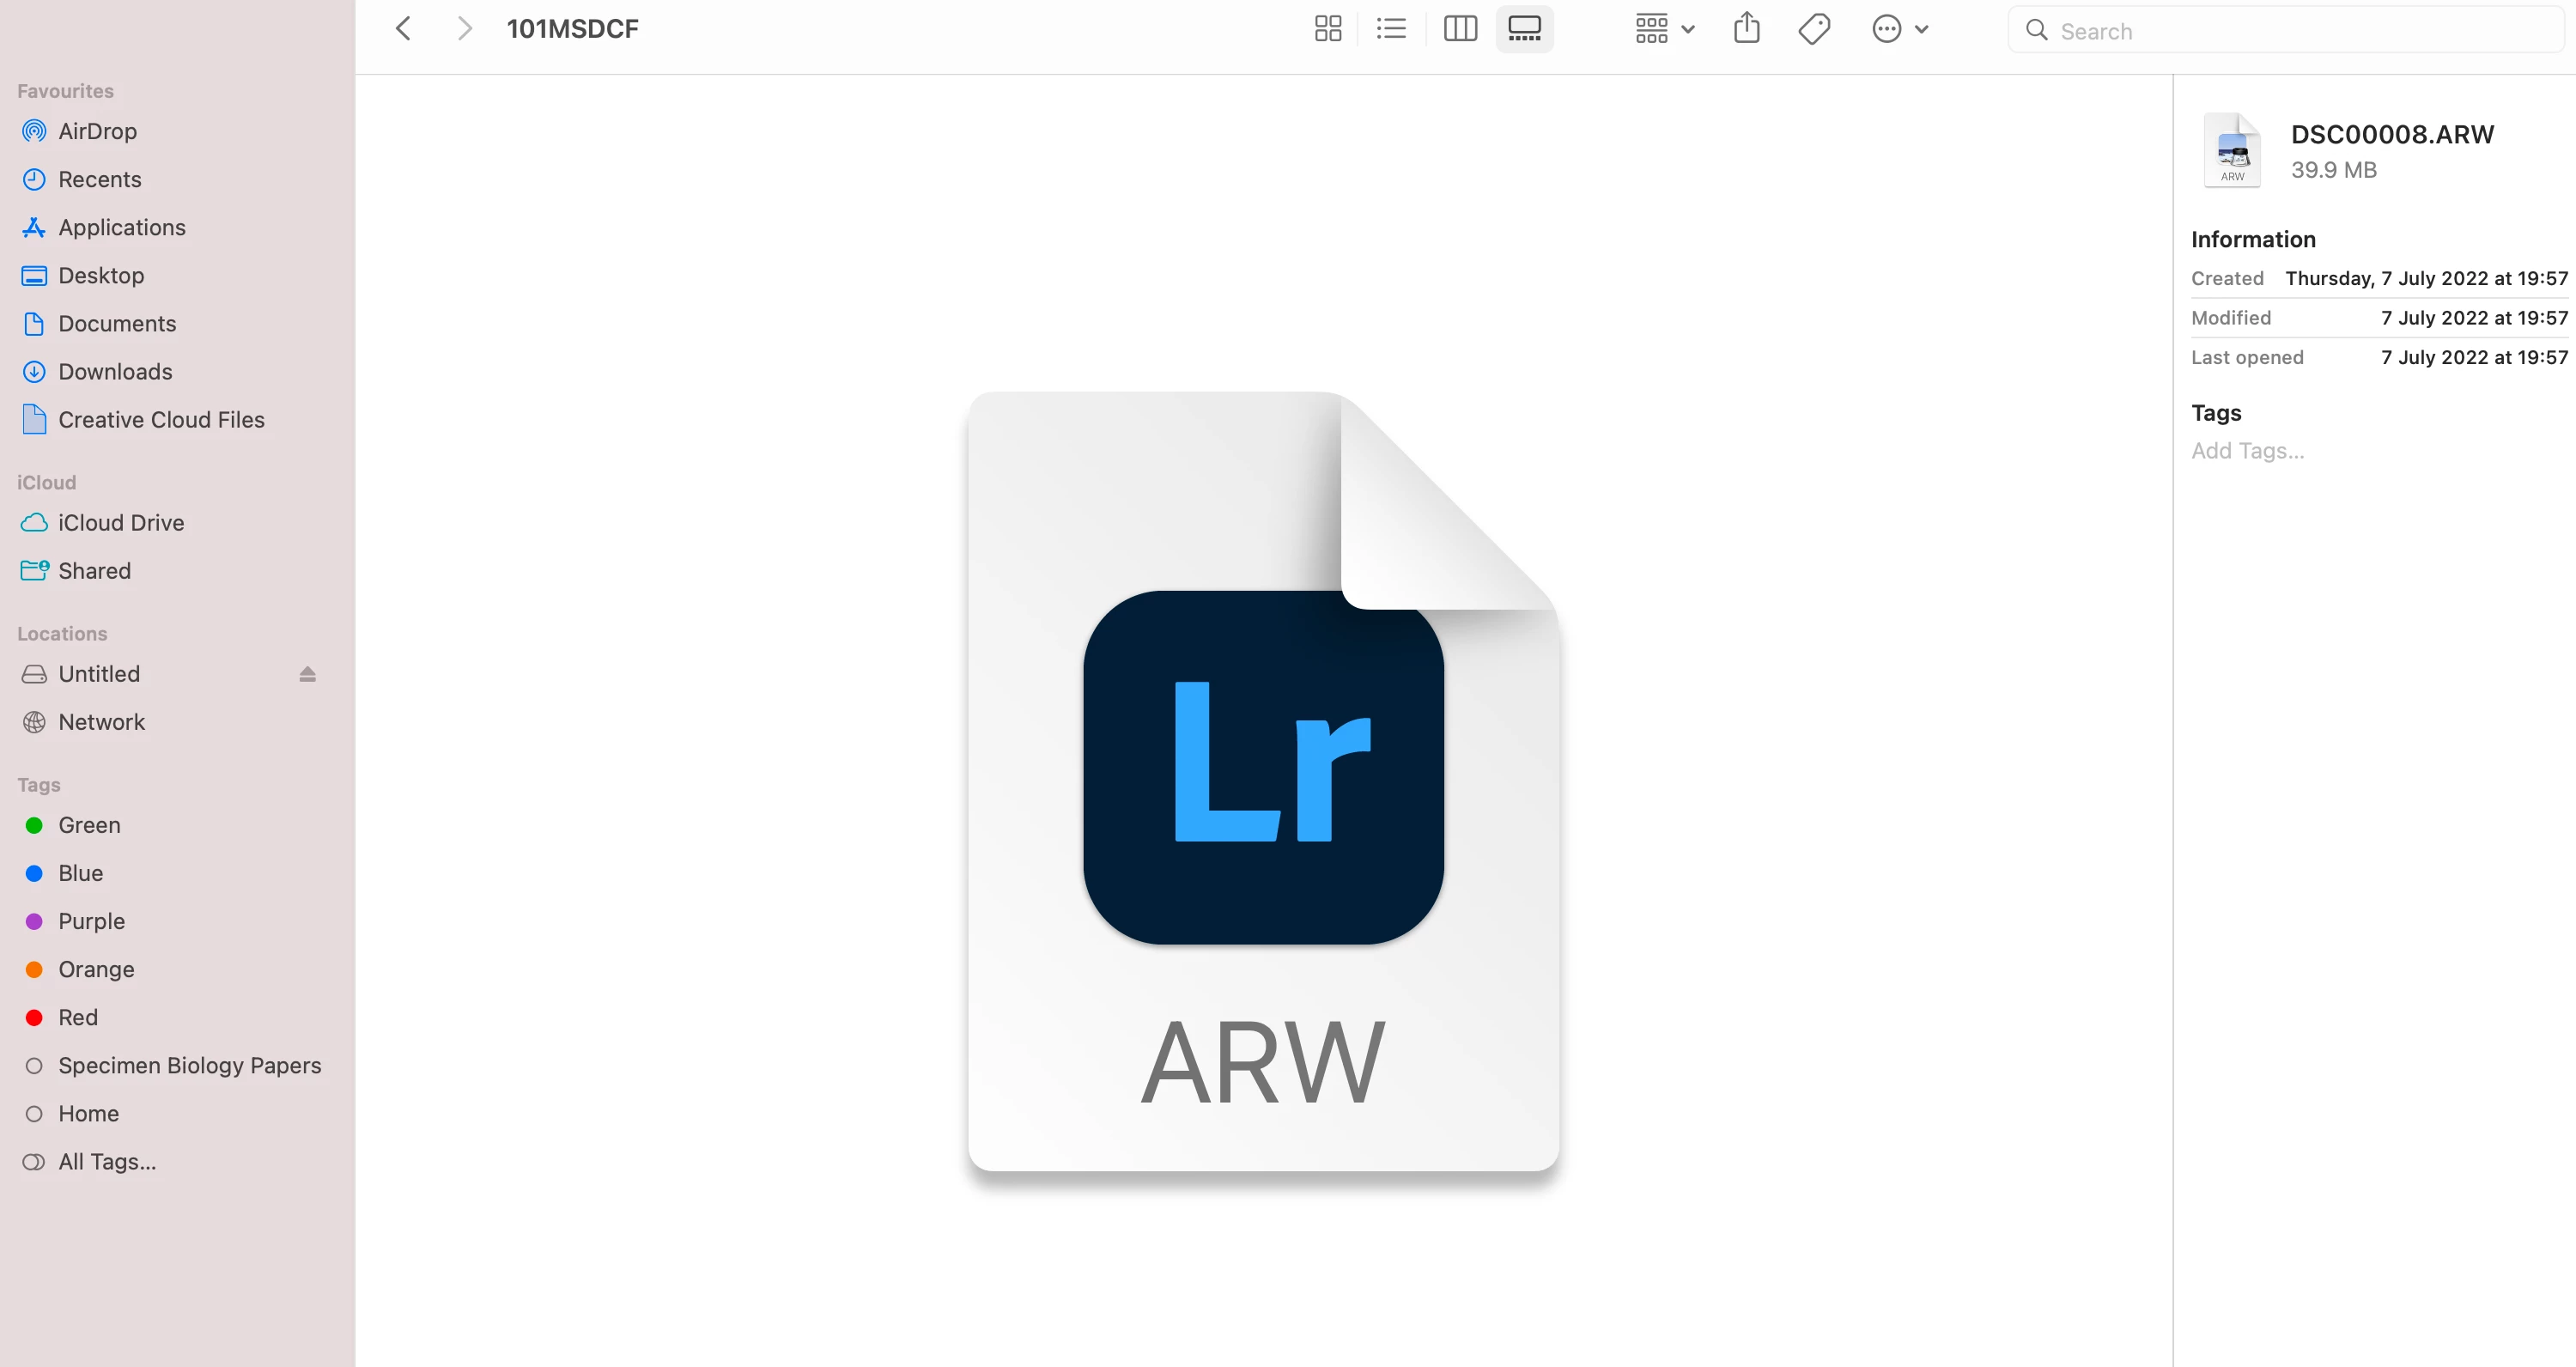Click the Edit Tags toolbar icon
2576x1367 pixels.
pyautogui.click(x=1814, y=29)
